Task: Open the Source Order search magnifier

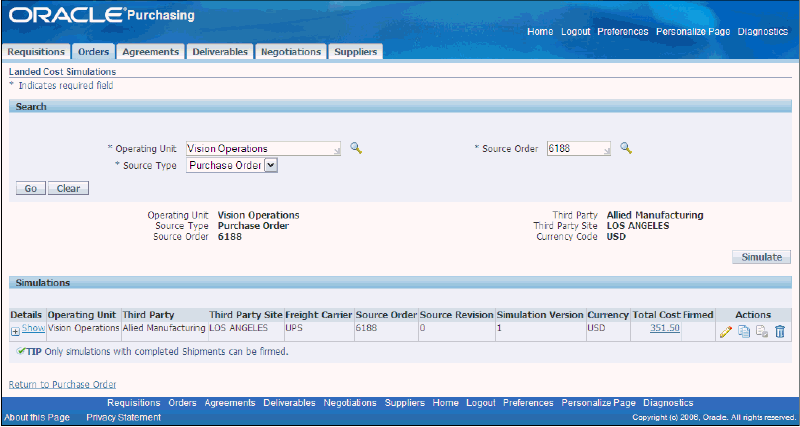Action: [626, 148]
